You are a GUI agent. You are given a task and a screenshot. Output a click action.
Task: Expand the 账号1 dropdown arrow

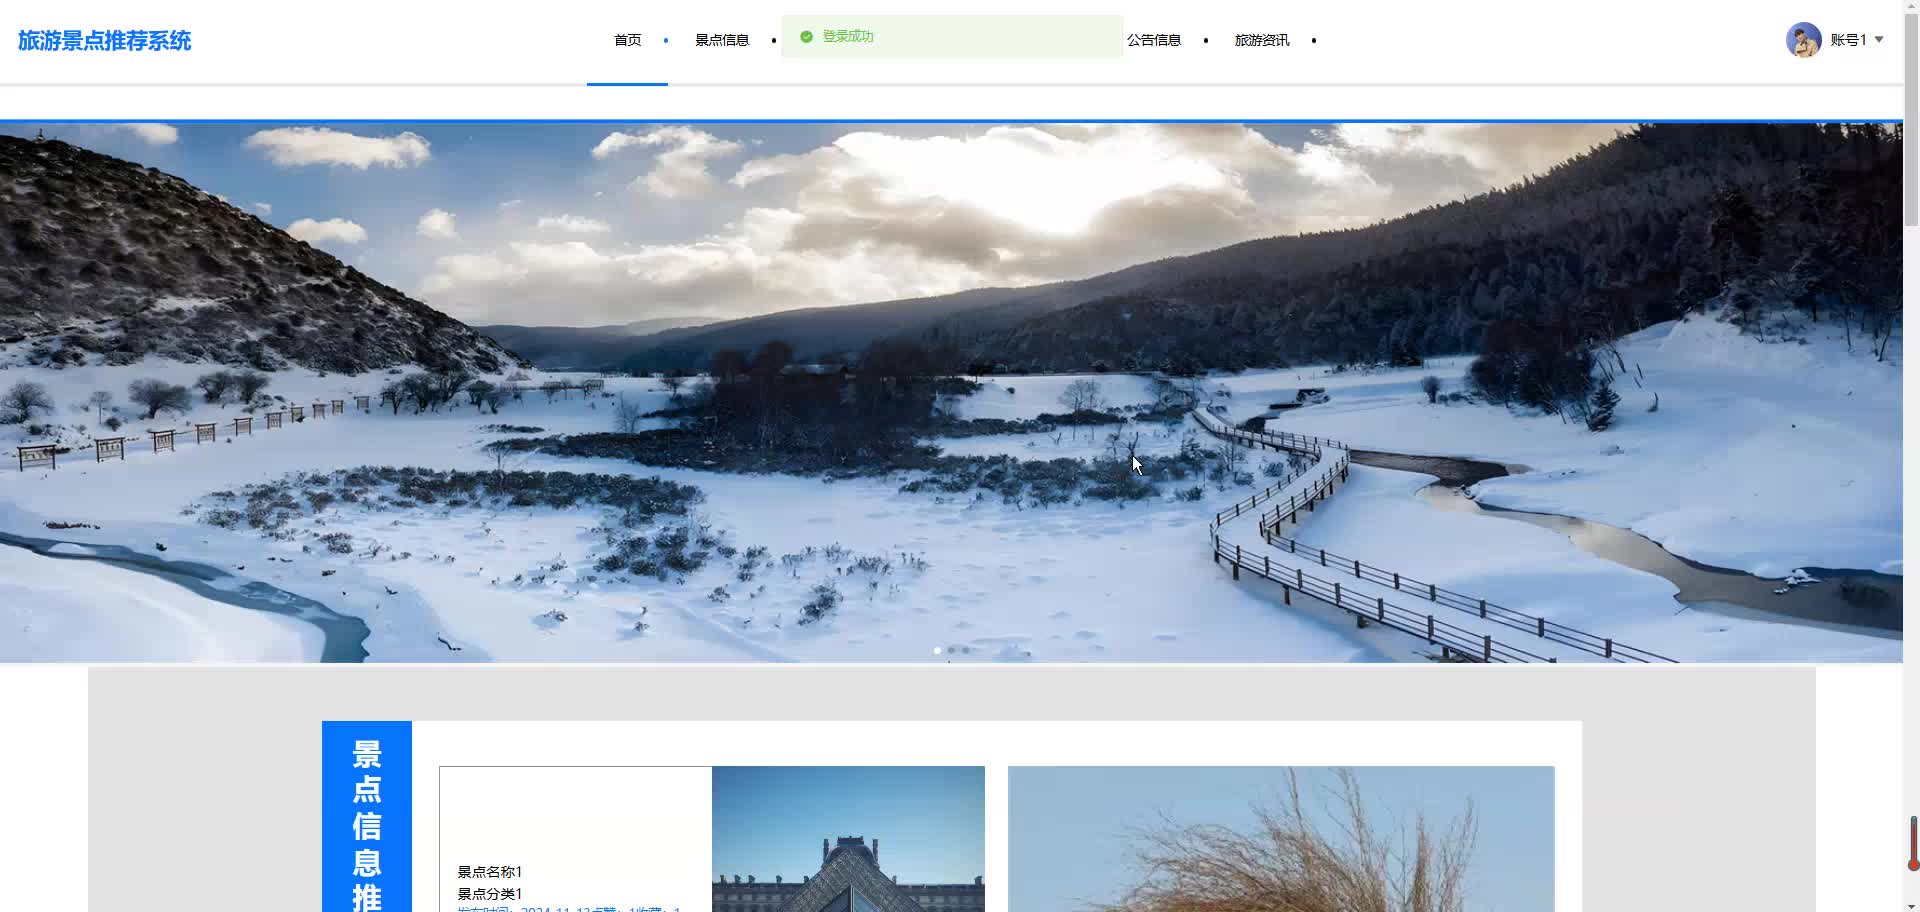pos(1879,40)
